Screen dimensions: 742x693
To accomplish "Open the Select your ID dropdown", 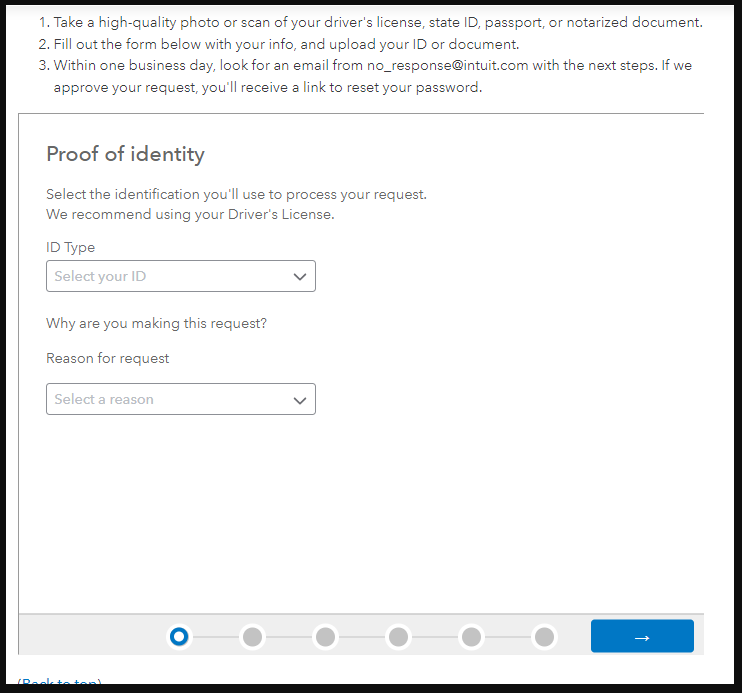I will click(x=170, y=276).
